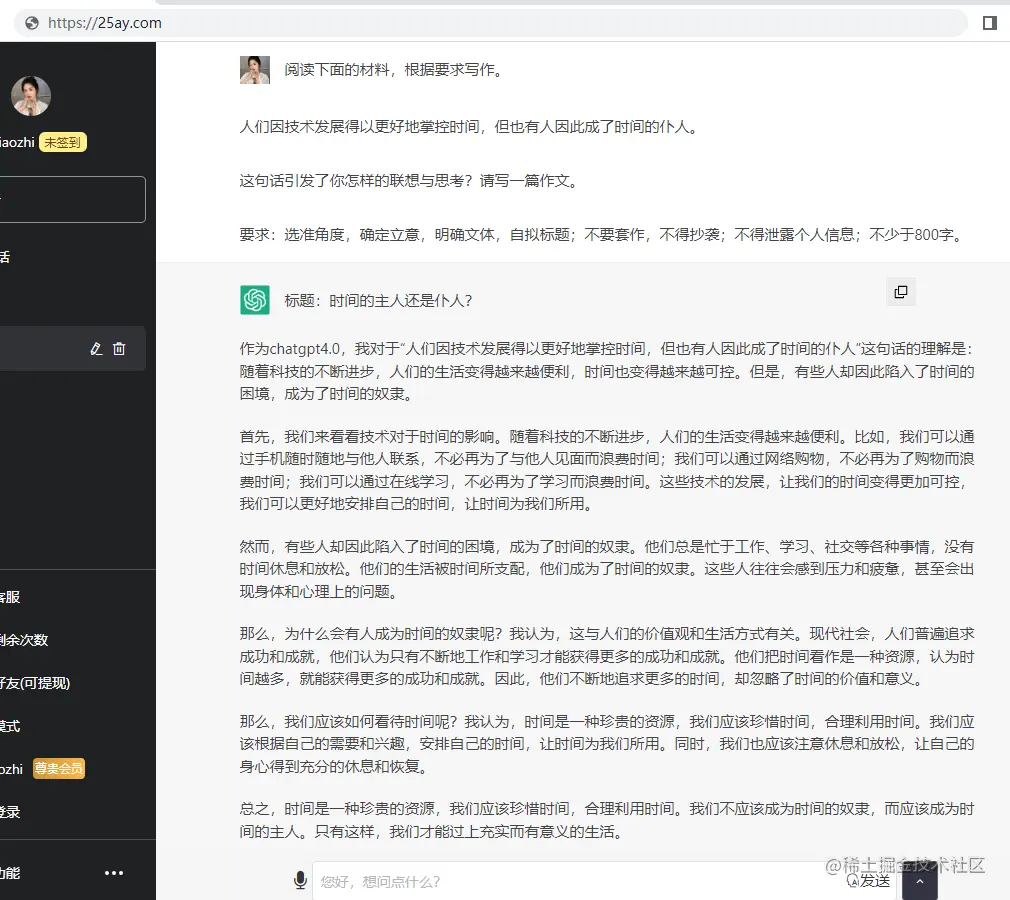Click the microphone voice input icon
This screenshot has width=1010, height=900.
[300, 880]
